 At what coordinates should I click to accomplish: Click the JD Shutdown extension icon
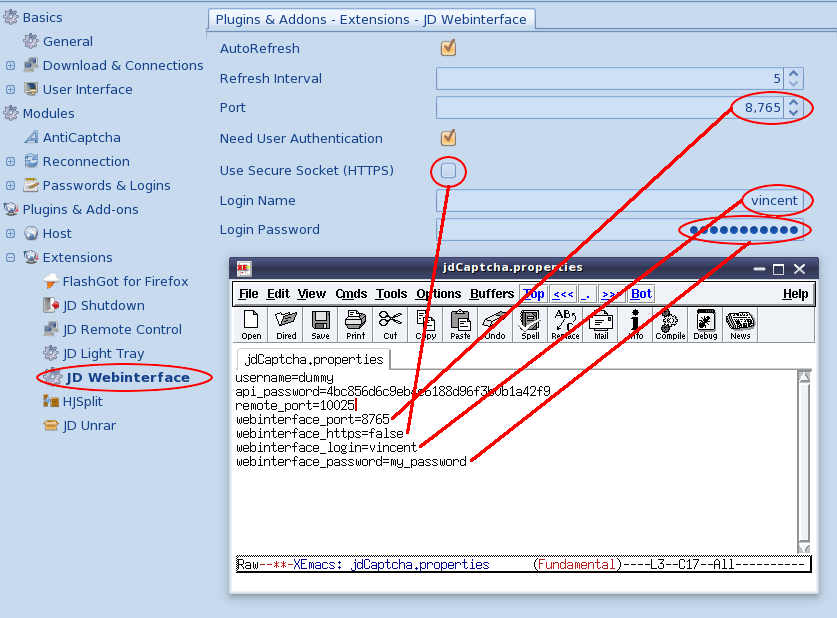51,305
